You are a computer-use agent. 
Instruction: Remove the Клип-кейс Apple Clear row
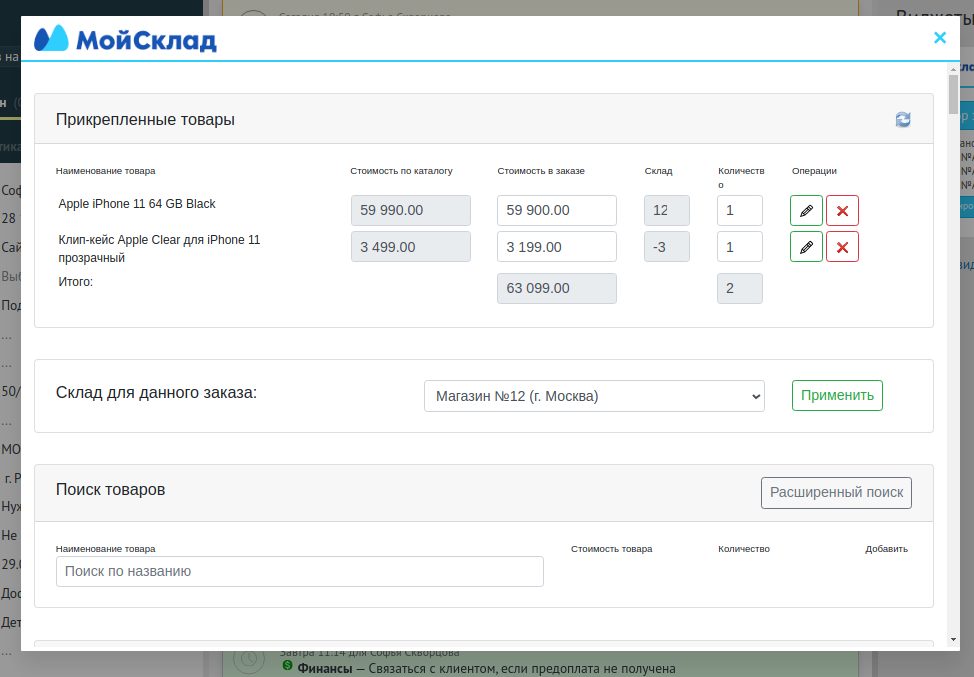coord(842,247)
